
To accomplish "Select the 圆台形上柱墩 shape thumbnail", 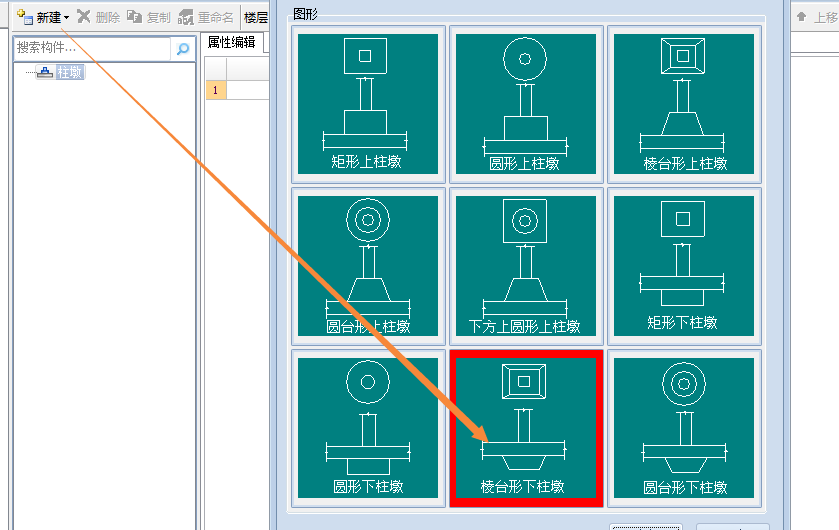I will (x=368, y=266).
